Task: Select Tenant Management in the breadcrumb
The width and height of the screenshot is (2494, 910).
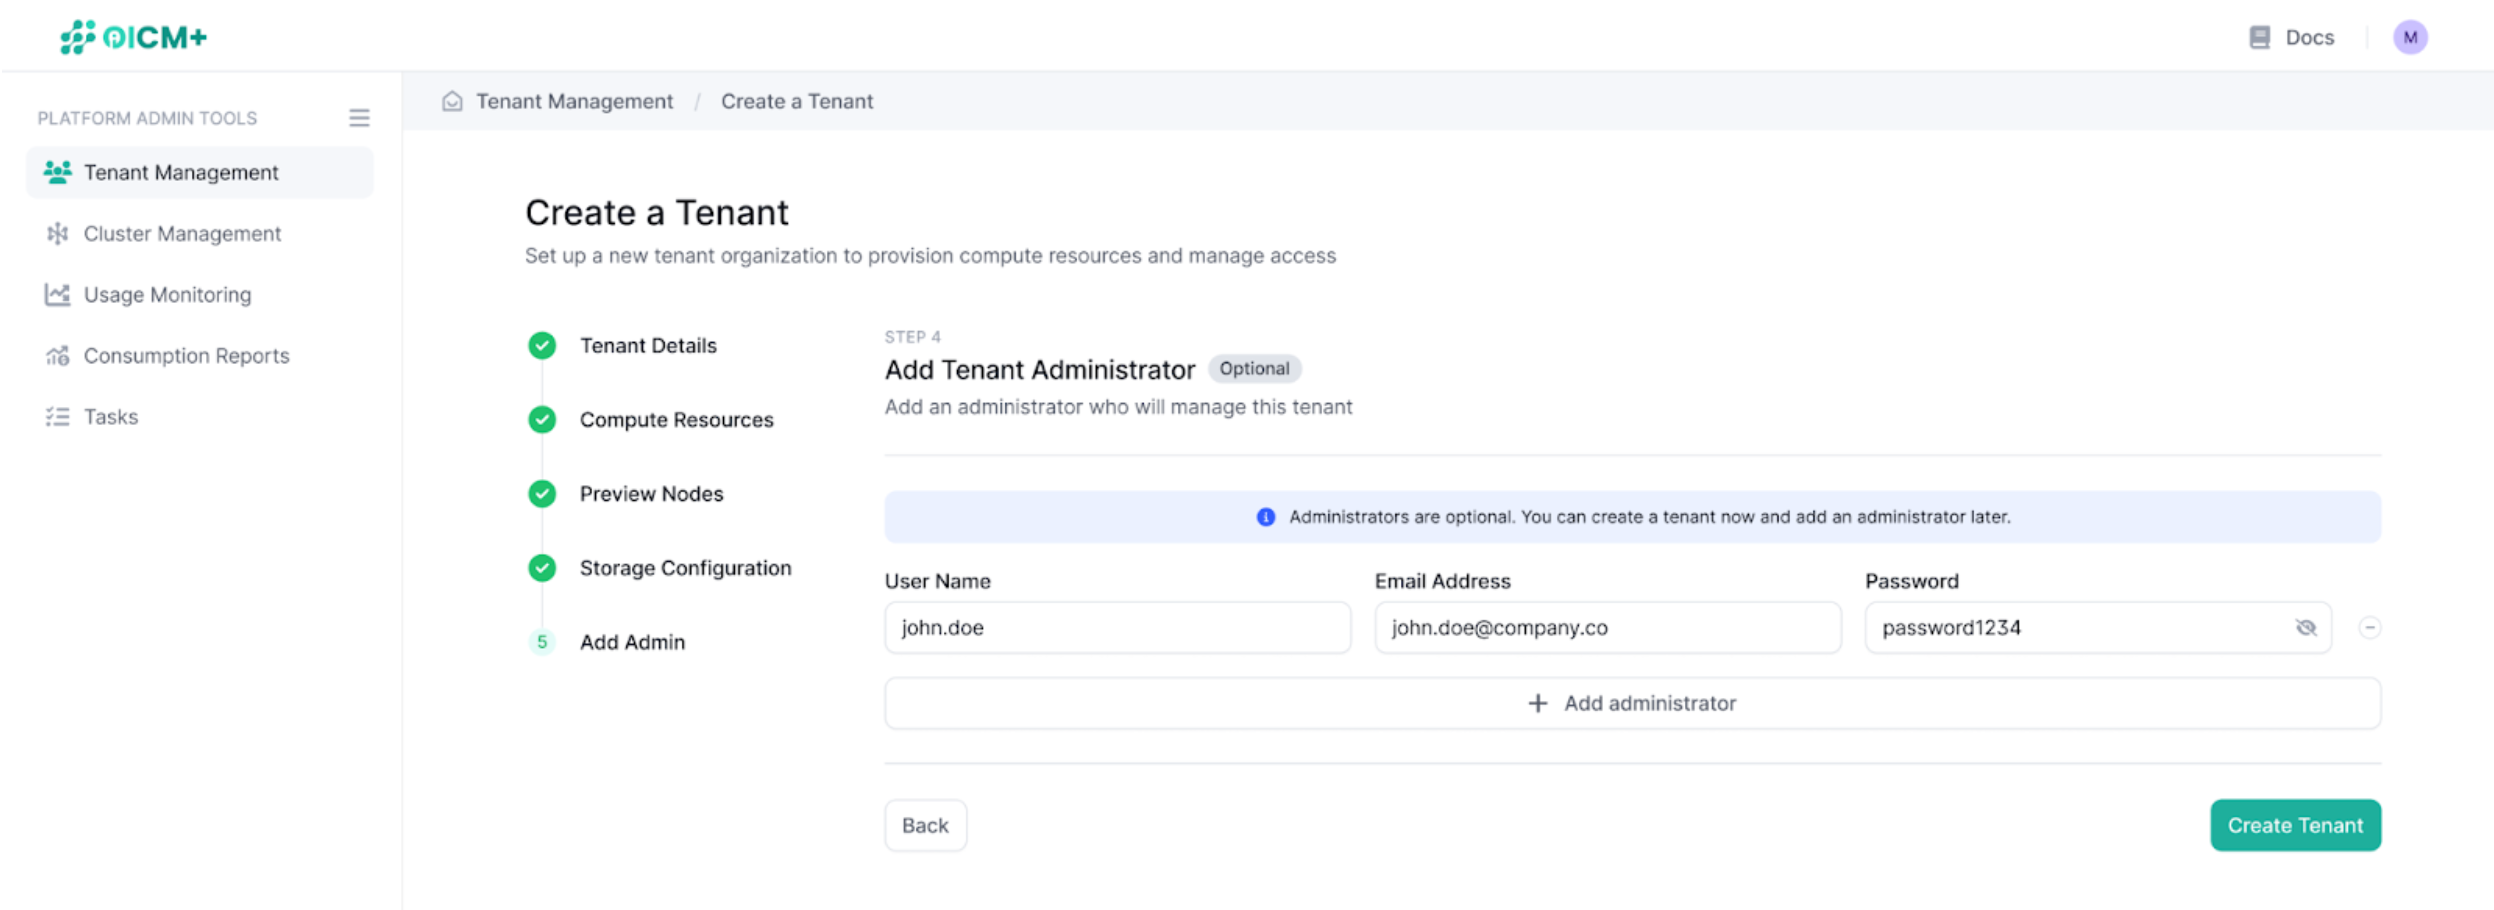Action: (x=574, y=101)
